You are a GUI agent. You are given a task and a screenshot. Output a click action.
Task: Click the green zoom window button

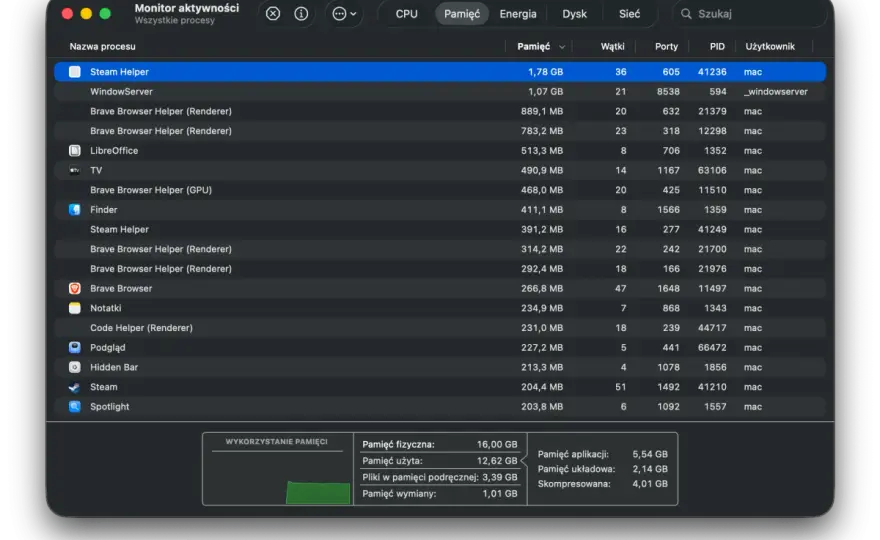105,13
